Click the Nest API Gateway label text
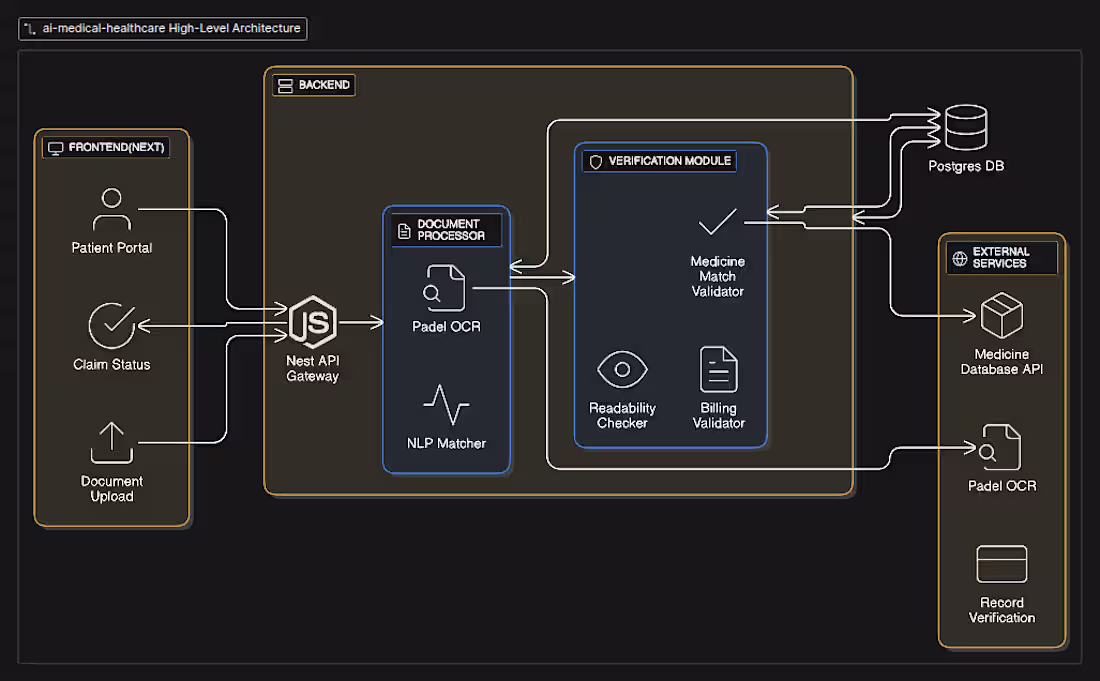 (x=313, y=368)
